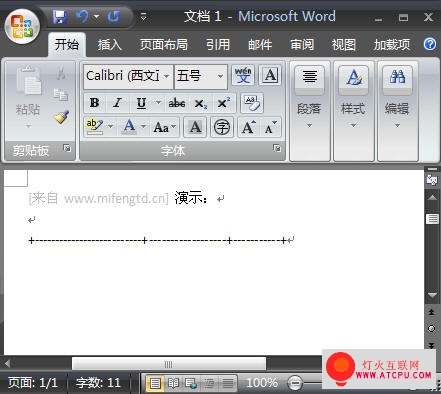Image resolution: width=441 pixels, height=394 pixels.
Task: Activate the Format Painter brush
Action: pos(61,117)
